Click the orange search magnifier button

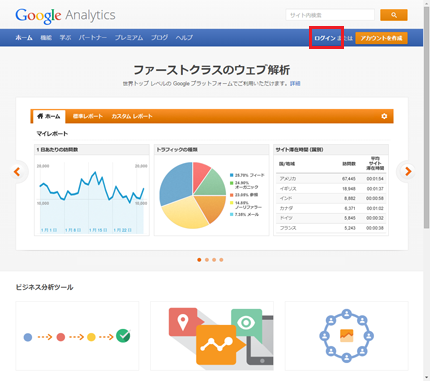[x=394, y=15]
